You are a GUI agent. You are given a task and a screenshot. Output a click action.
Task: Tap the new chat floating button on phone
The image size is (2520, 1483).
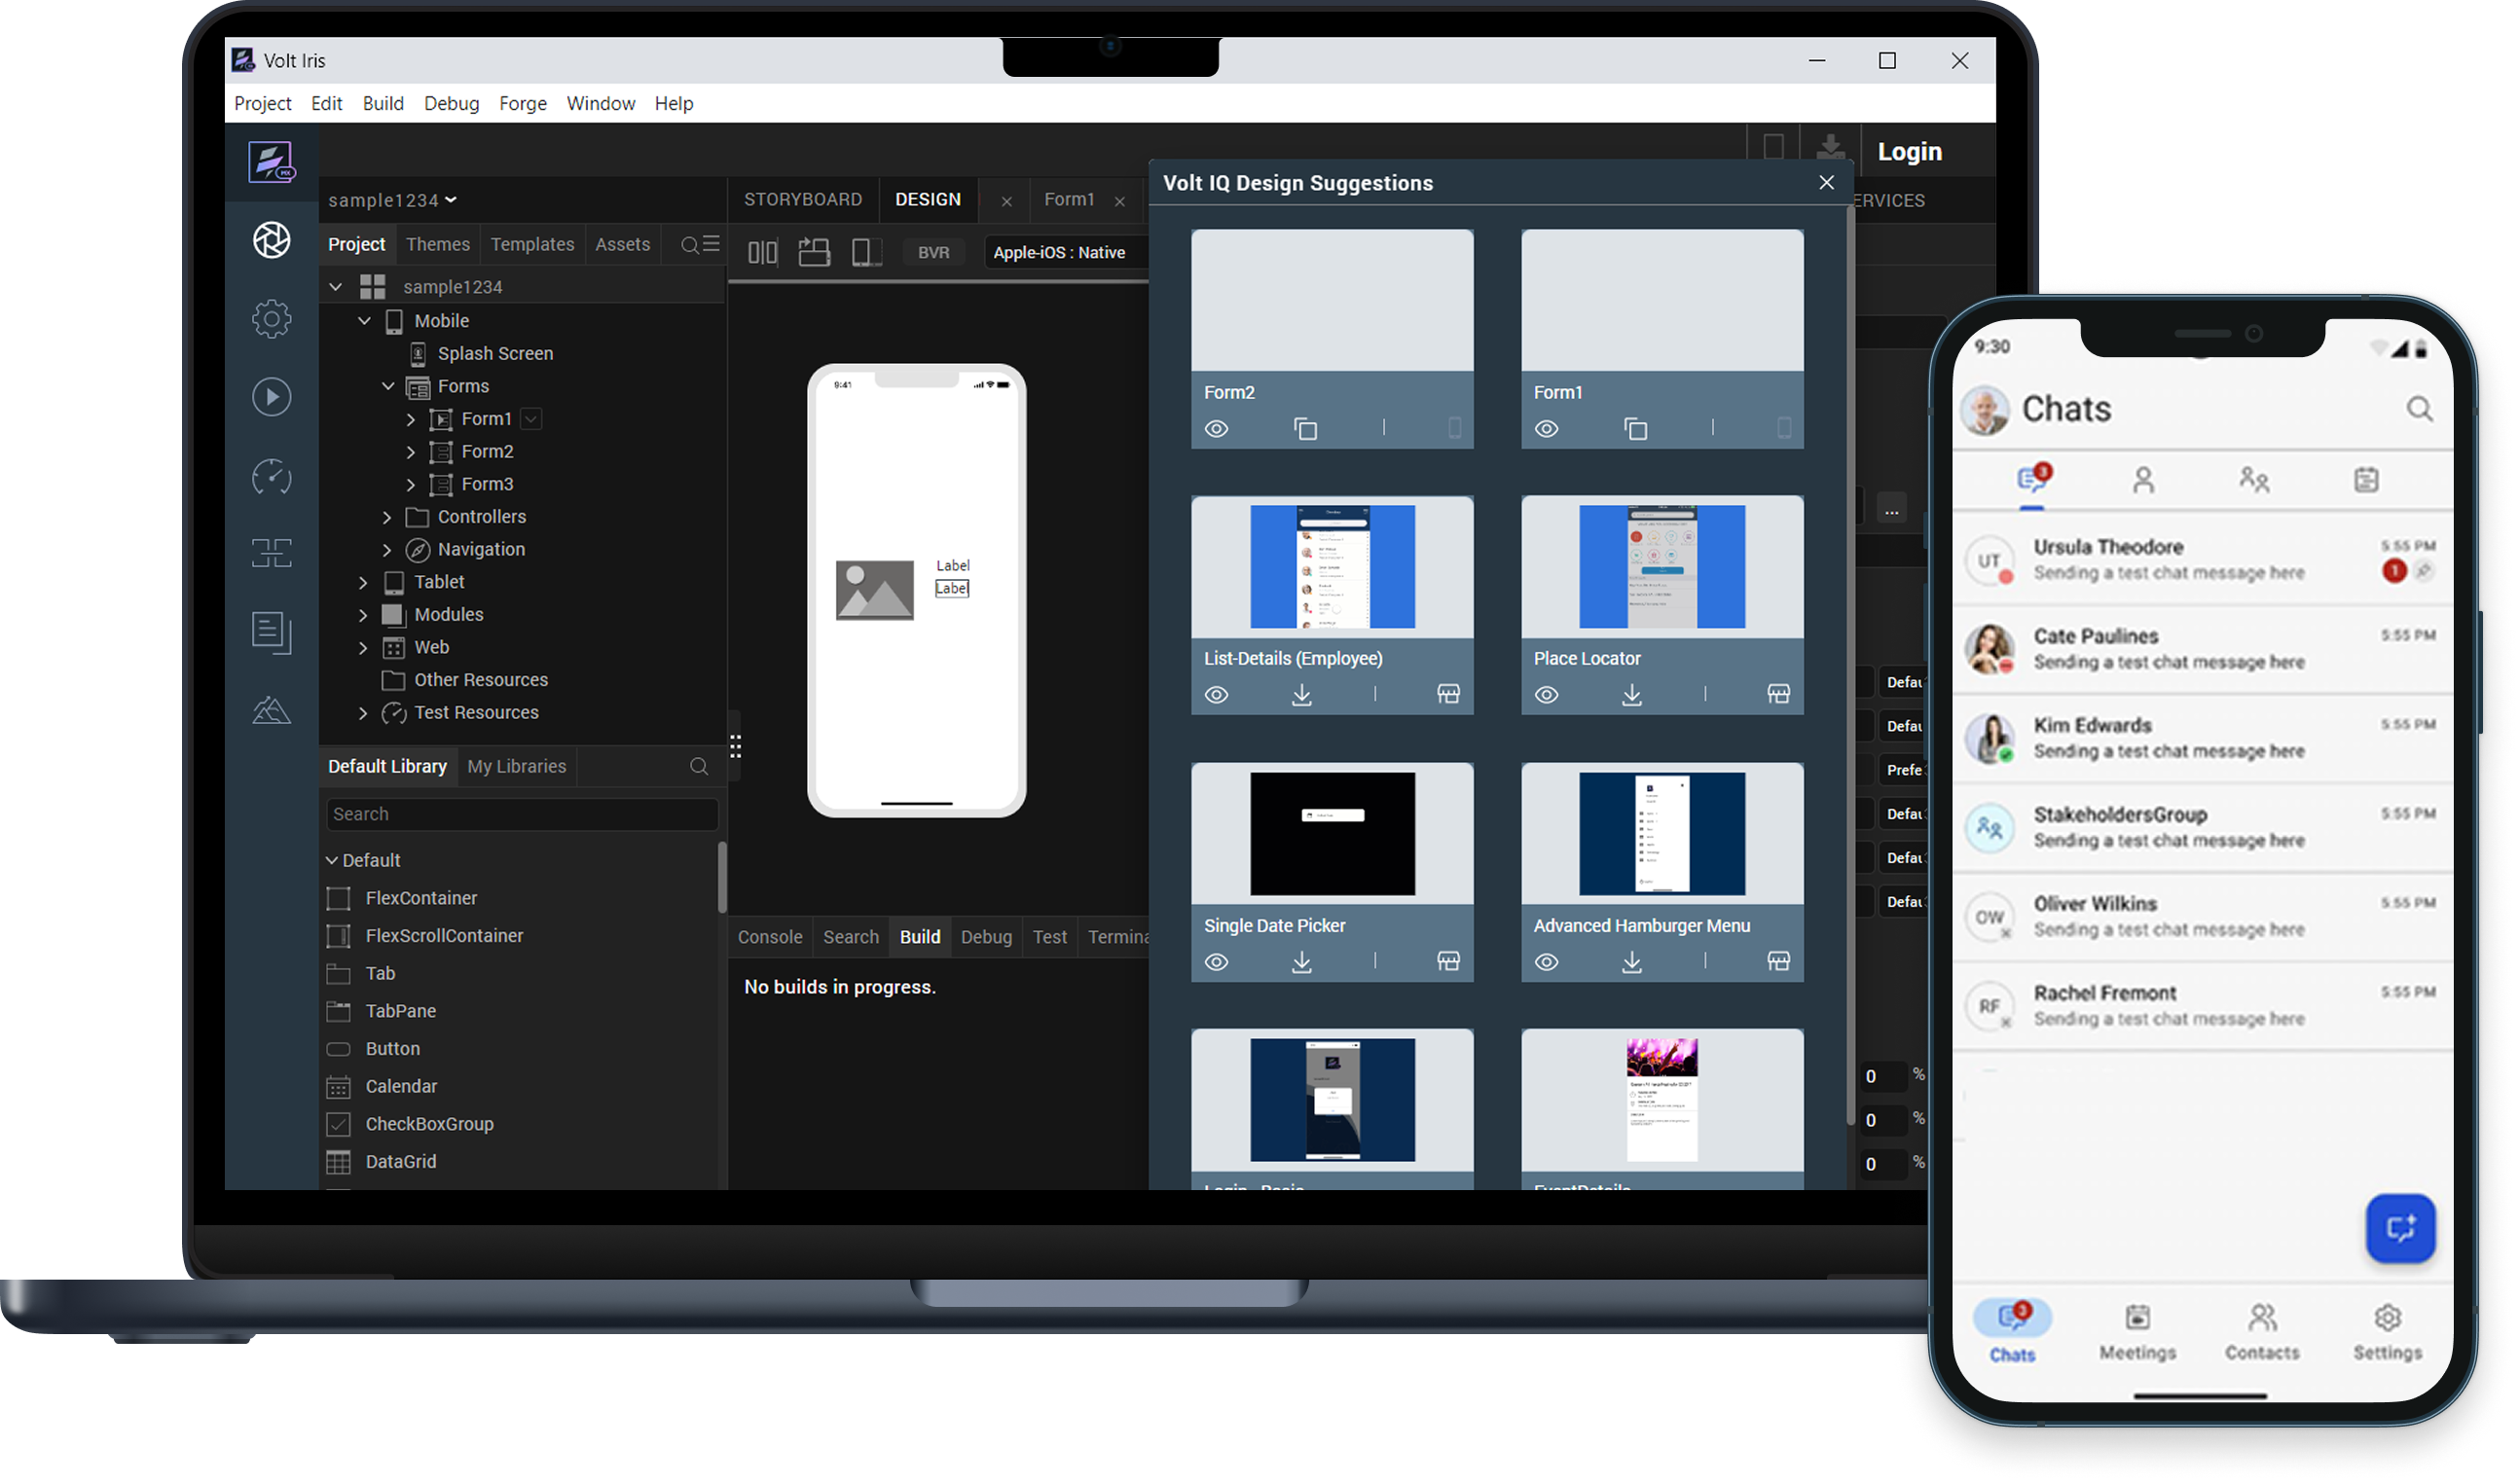(x=2399, y=1227)
